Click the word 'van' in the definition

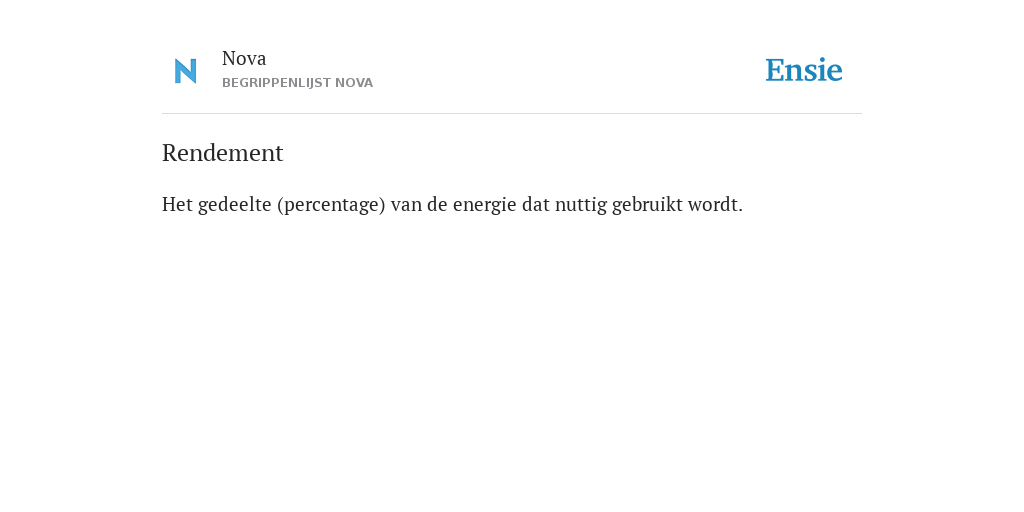[x=406, y=205]
